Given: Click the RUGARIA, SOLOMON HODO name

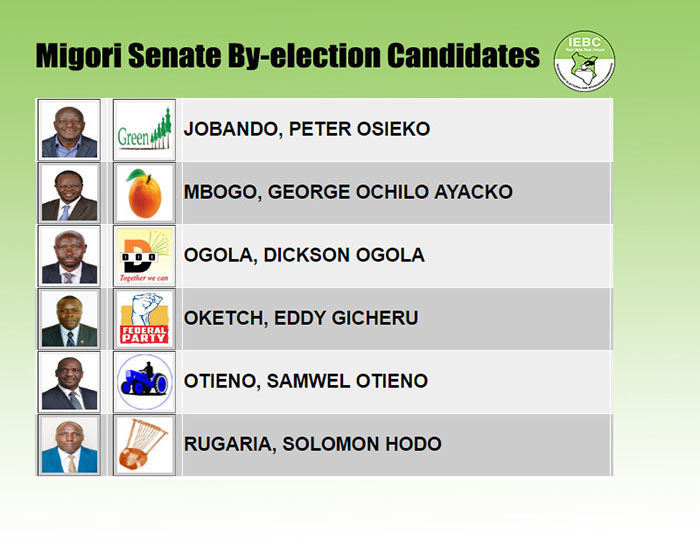Looking at the screenshot, I should pos(312,444).
